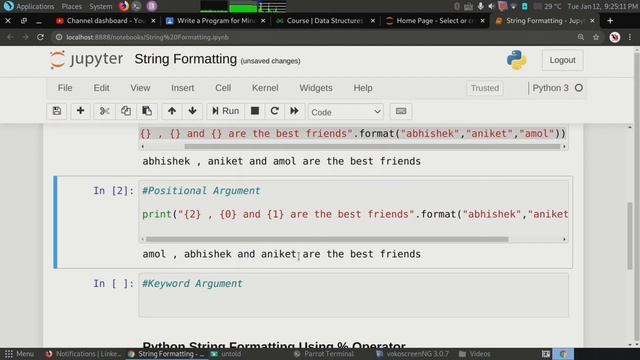This screenshot has width=640, height=360.
Task: Save the notebook with the floppy disk icon
Action: click(57, 111)
